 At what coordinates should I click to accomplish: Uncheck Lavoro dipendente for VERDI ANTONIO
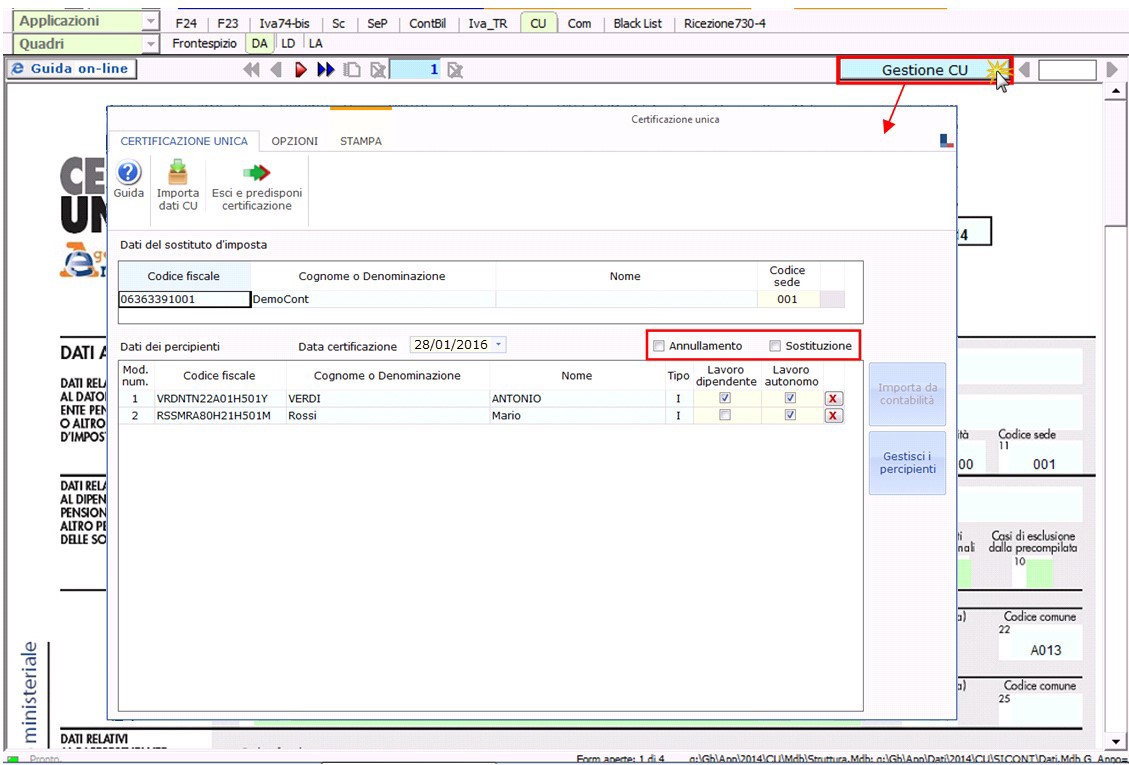(x=725, y=398)
